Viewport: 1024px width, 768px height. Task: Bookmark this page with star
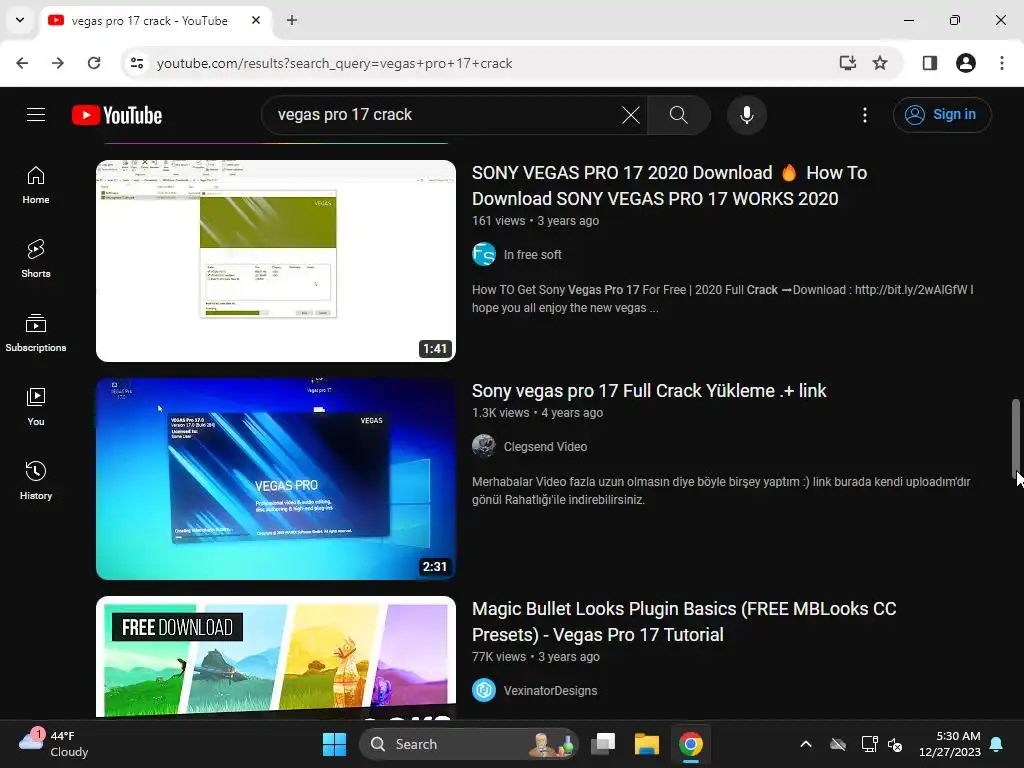[x=880, y=63]
